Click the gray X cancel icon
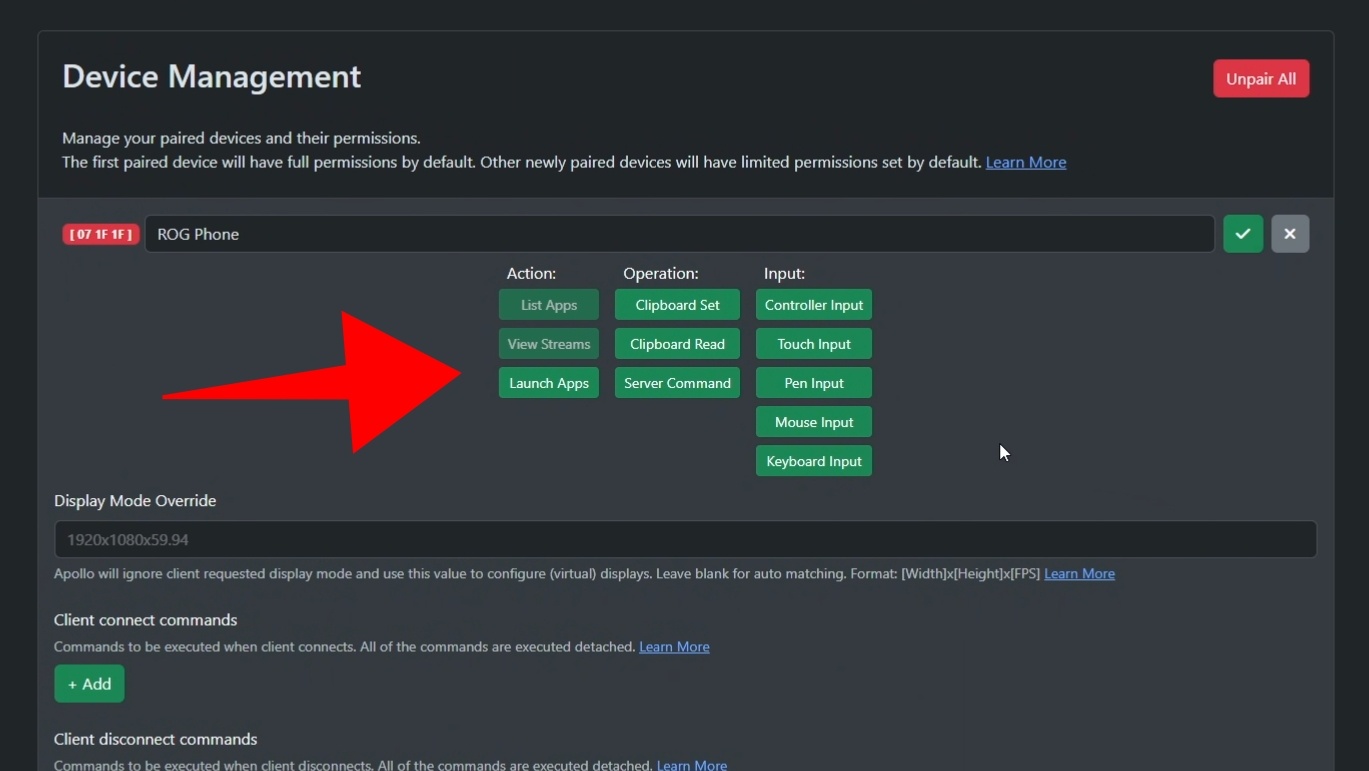 [x=1290, y=234]
